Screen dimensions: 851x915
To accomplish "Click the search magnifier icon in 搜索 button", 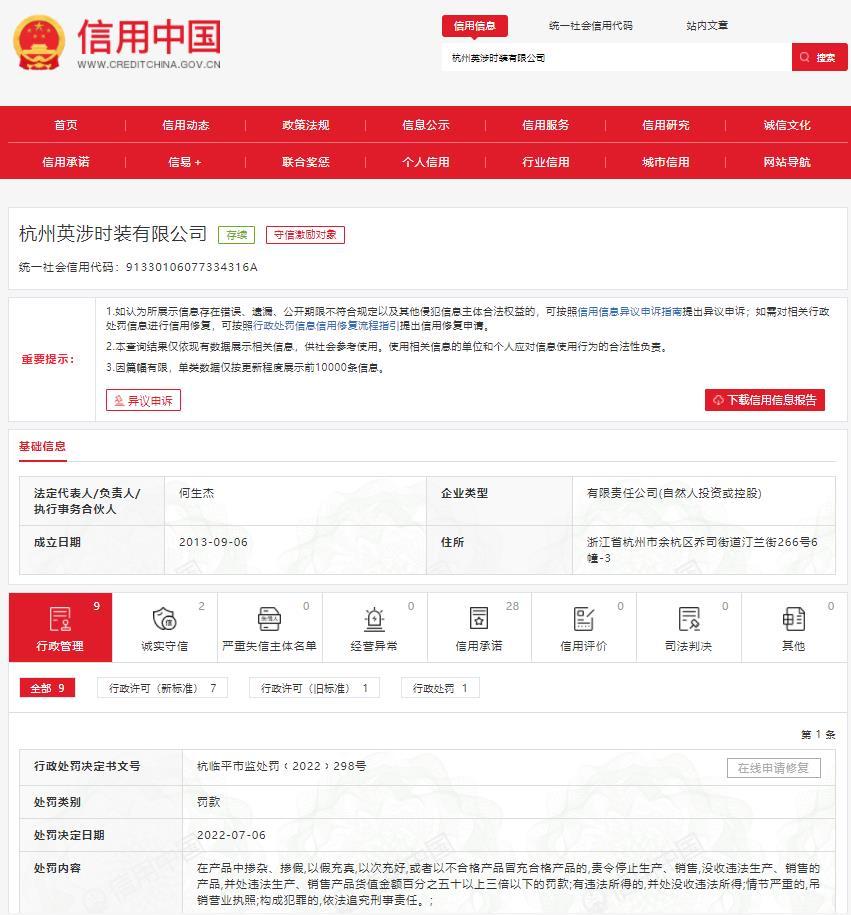I will 805,57.
